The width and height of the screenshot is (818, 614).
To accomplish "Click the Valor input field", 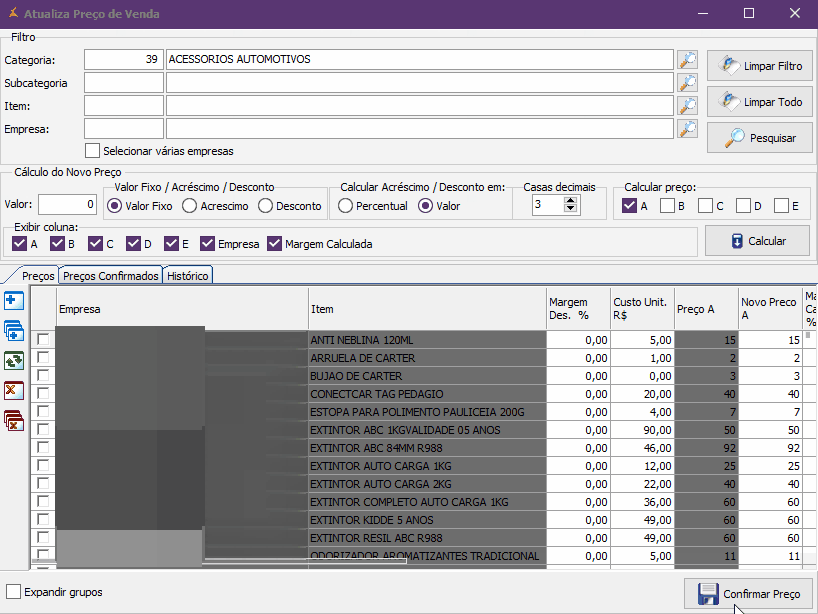I will 67,205.
